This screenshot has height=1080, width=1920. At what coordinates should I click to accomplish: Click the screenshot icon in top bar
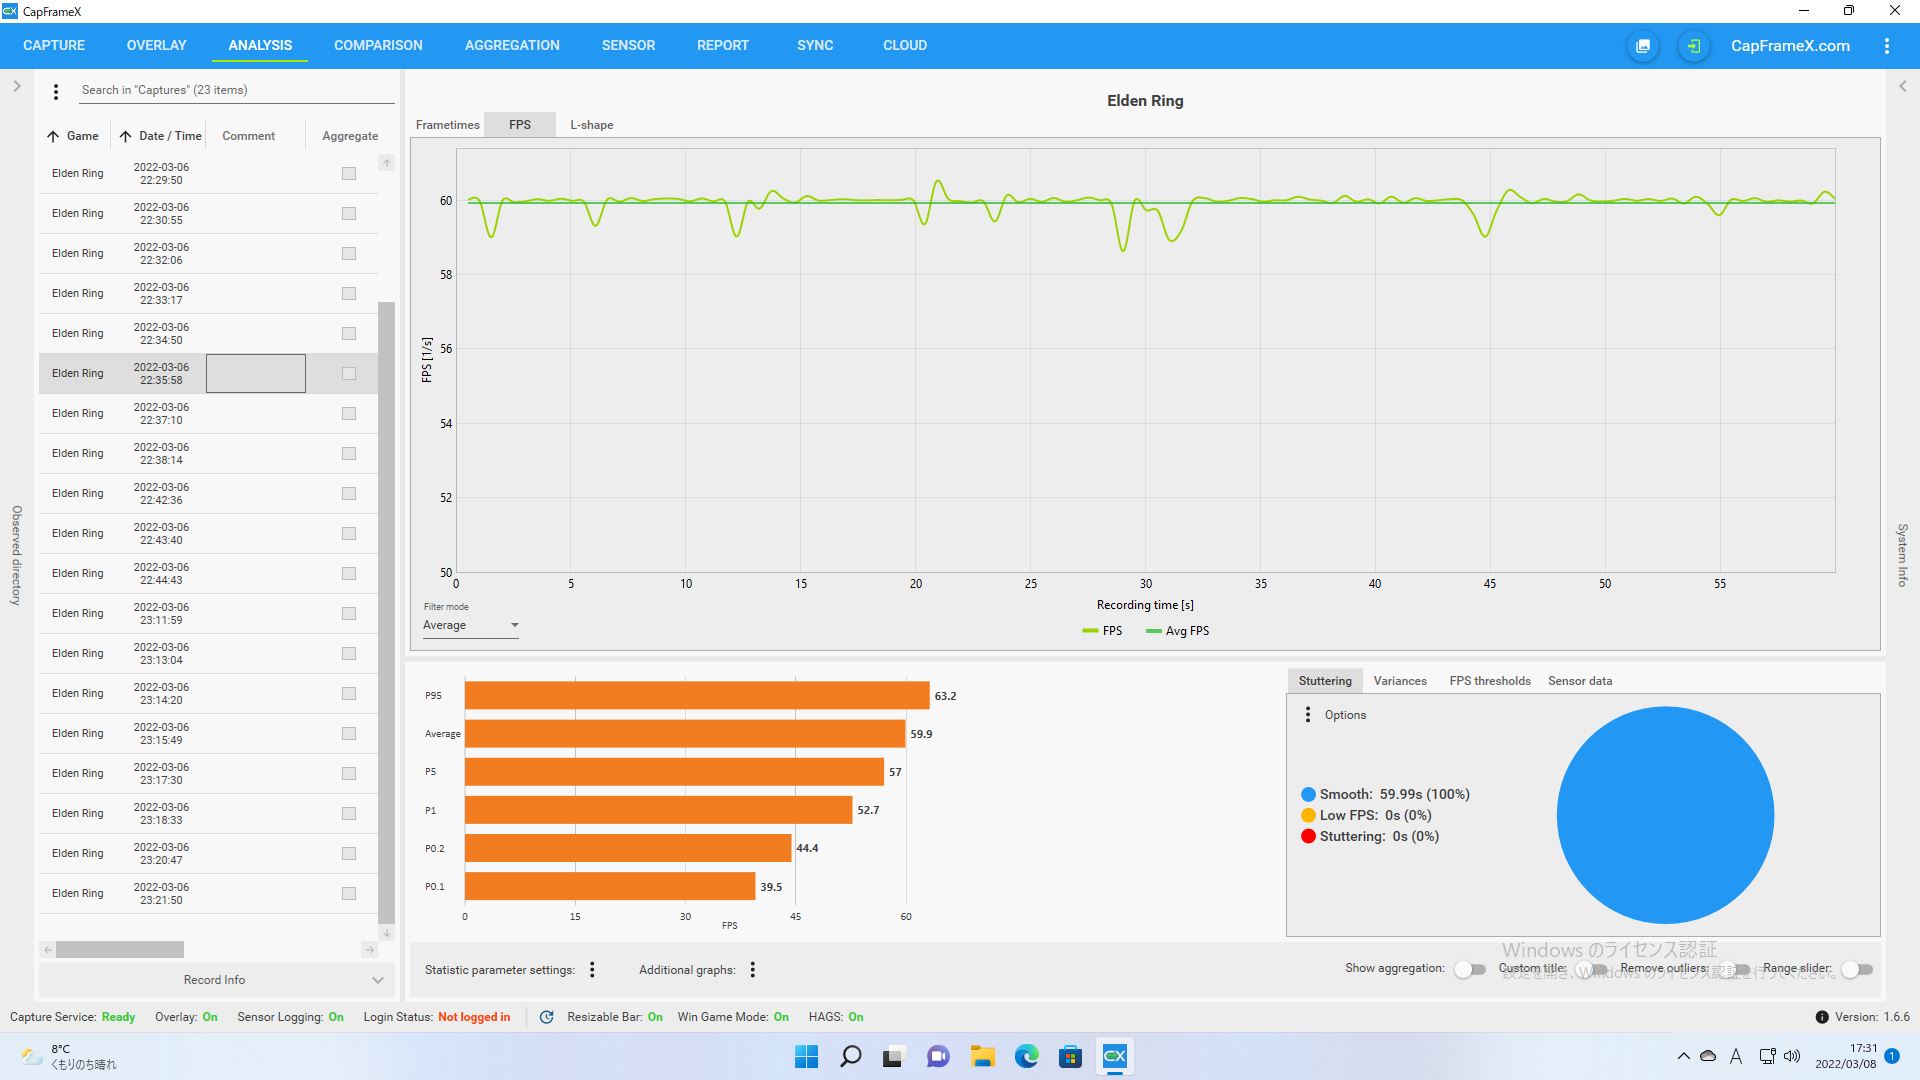pyautogui.click(x=1642, y=46)
